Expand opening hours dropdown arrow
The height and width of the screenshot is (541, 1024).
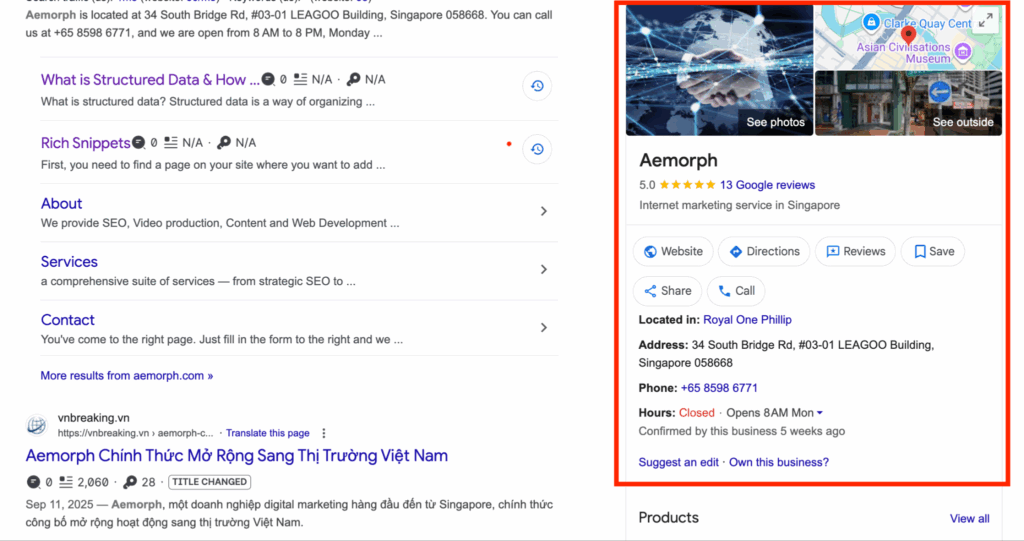[820, 413]
